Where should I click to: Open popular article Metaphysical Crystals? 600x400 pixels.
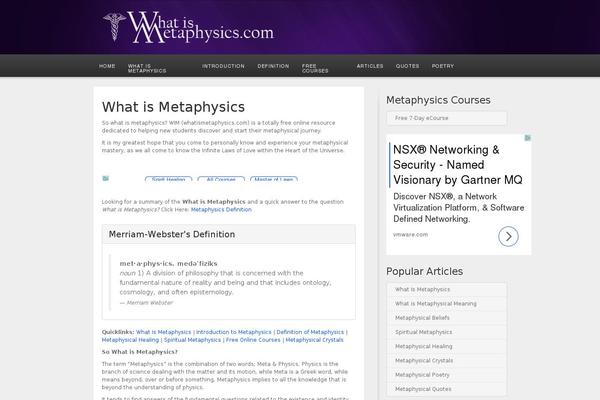447,361
